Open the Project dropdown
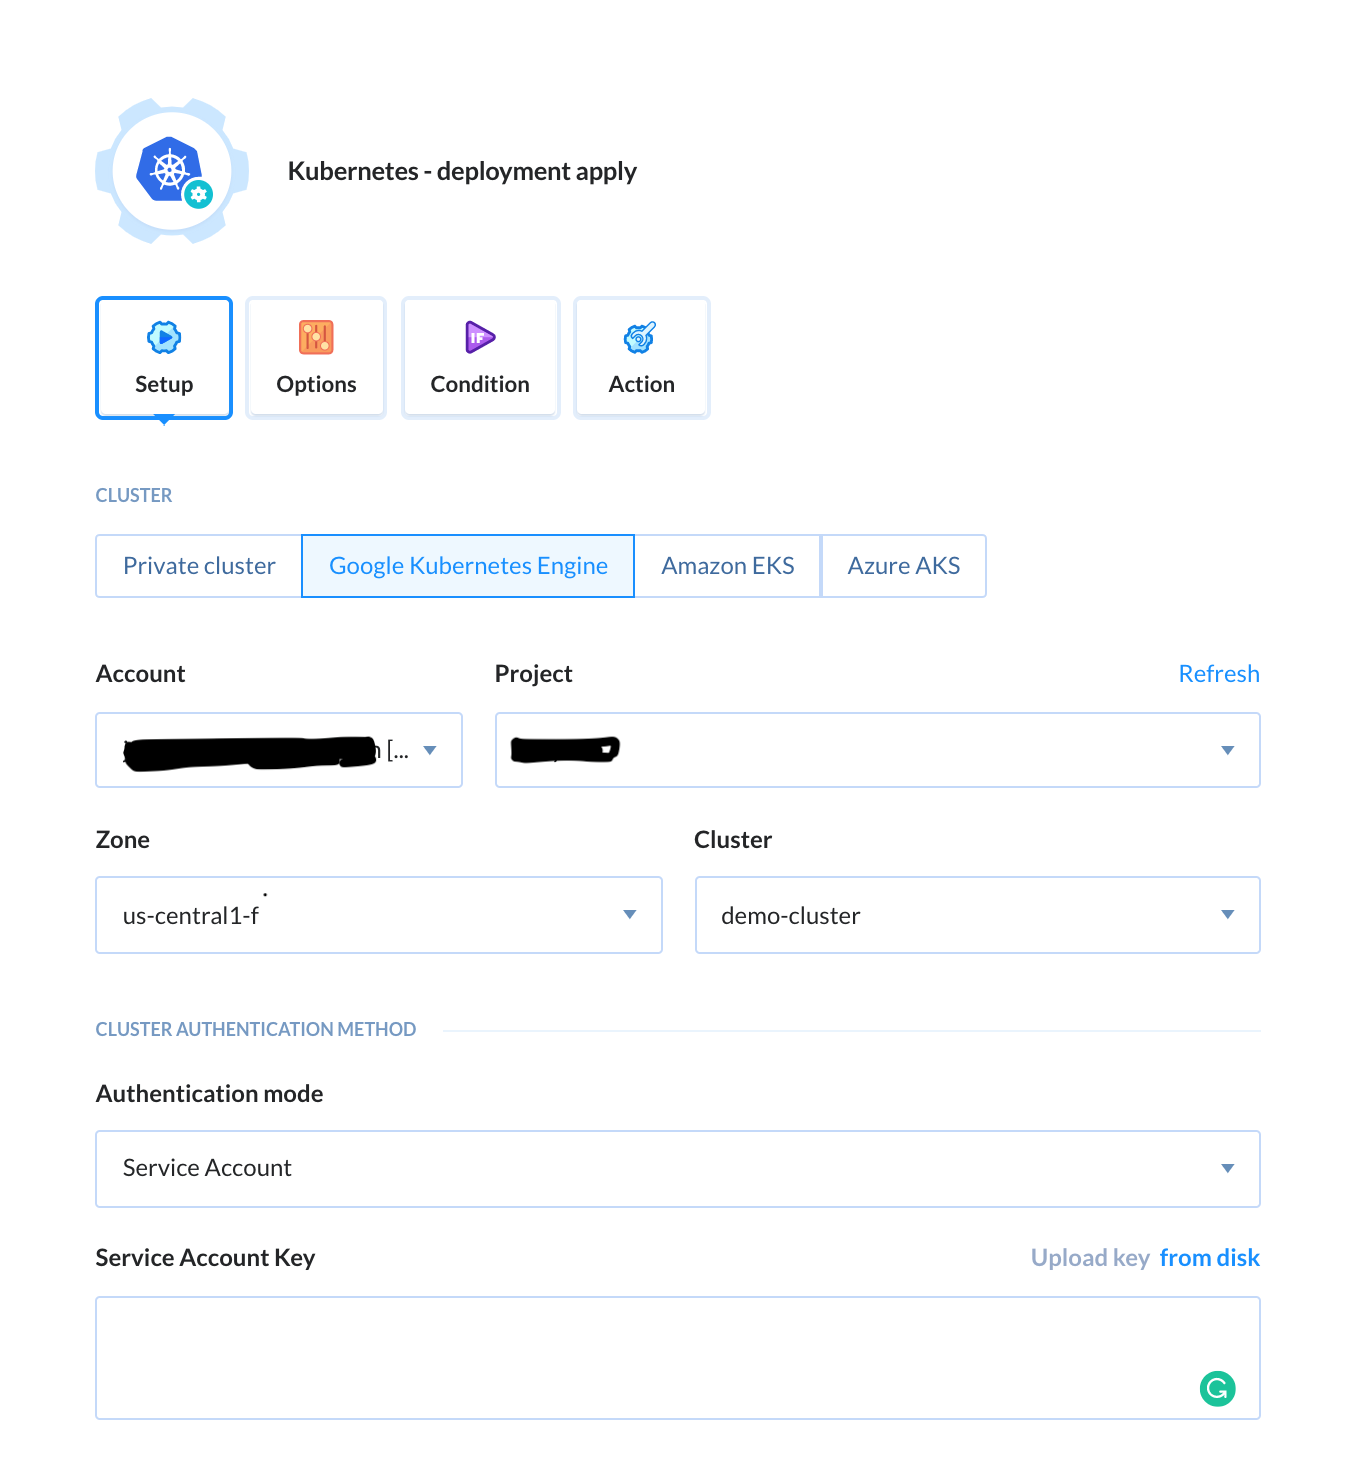This screenshot has width=1348, height=1460. click(878, 750)
